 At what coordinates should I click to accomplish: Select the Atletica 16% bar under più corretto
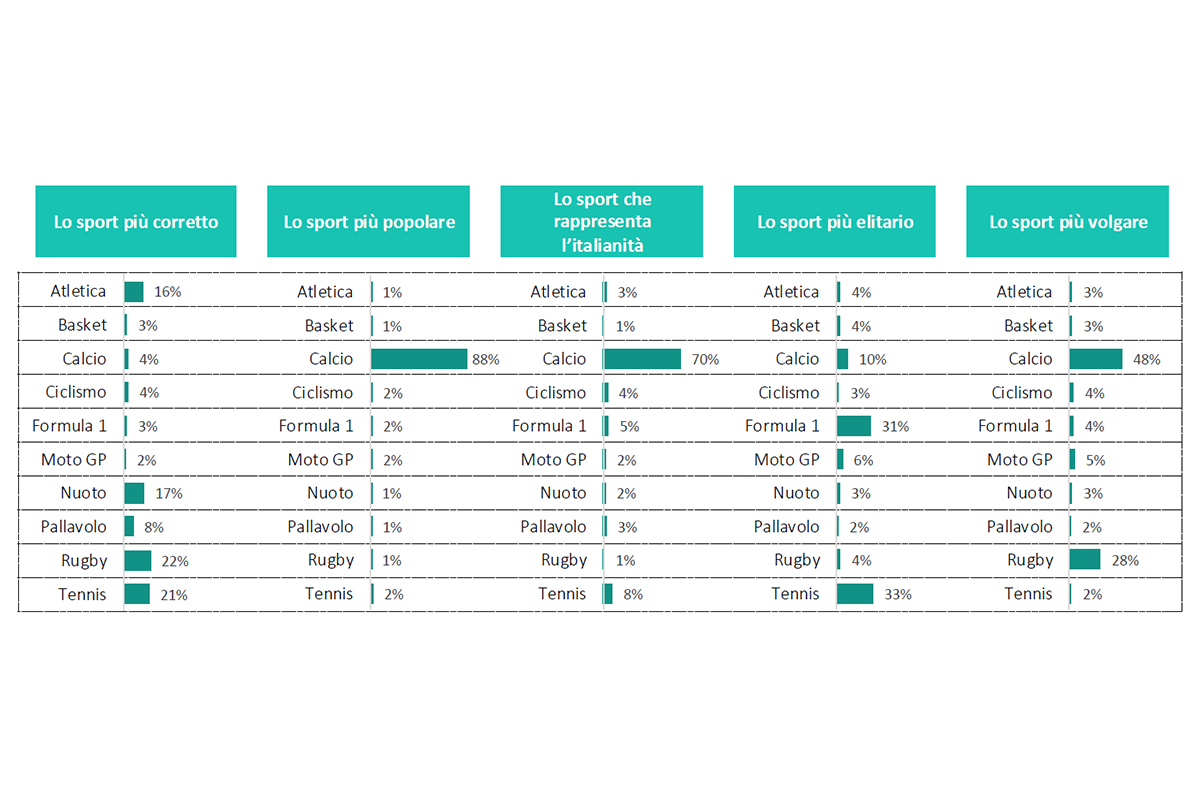(x=134, y=292)
